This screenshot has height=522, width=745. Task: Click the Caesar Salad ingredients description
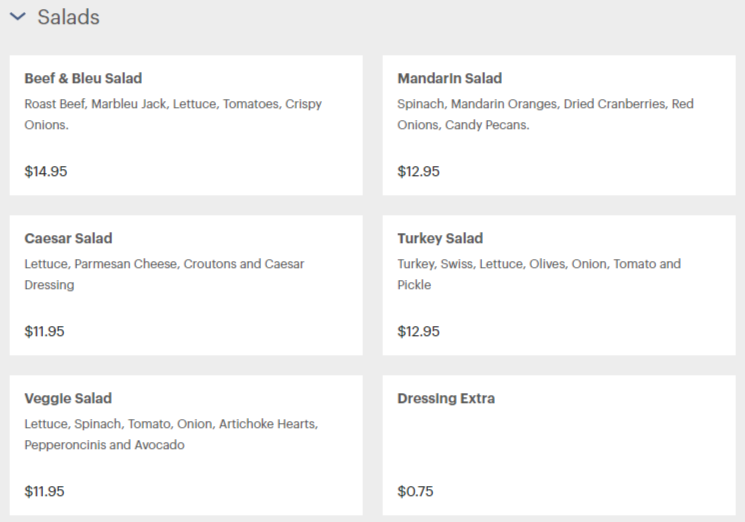point(164,274)
